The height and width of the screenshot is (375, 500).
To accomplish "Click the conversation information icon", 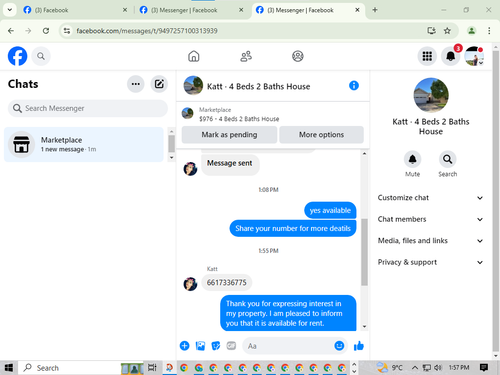I will pyautogui.click(x=354, y=86).
